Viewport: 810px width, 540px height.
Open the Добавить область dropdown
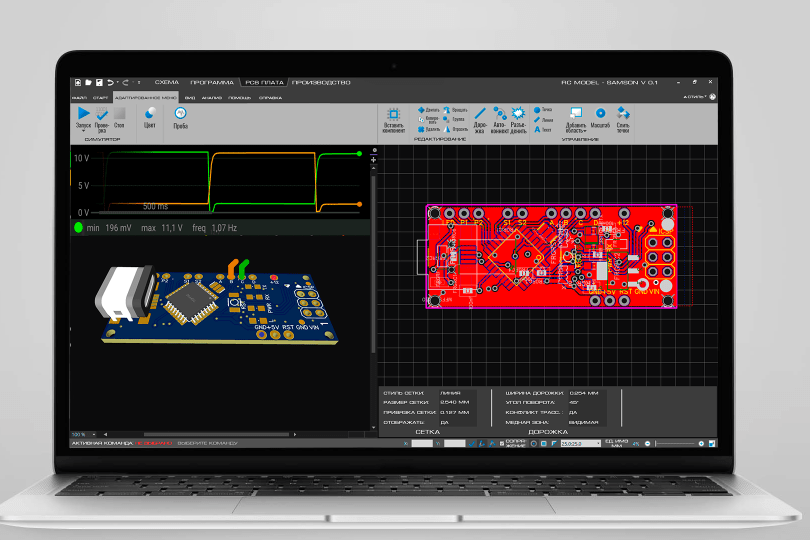pos(575,119)
